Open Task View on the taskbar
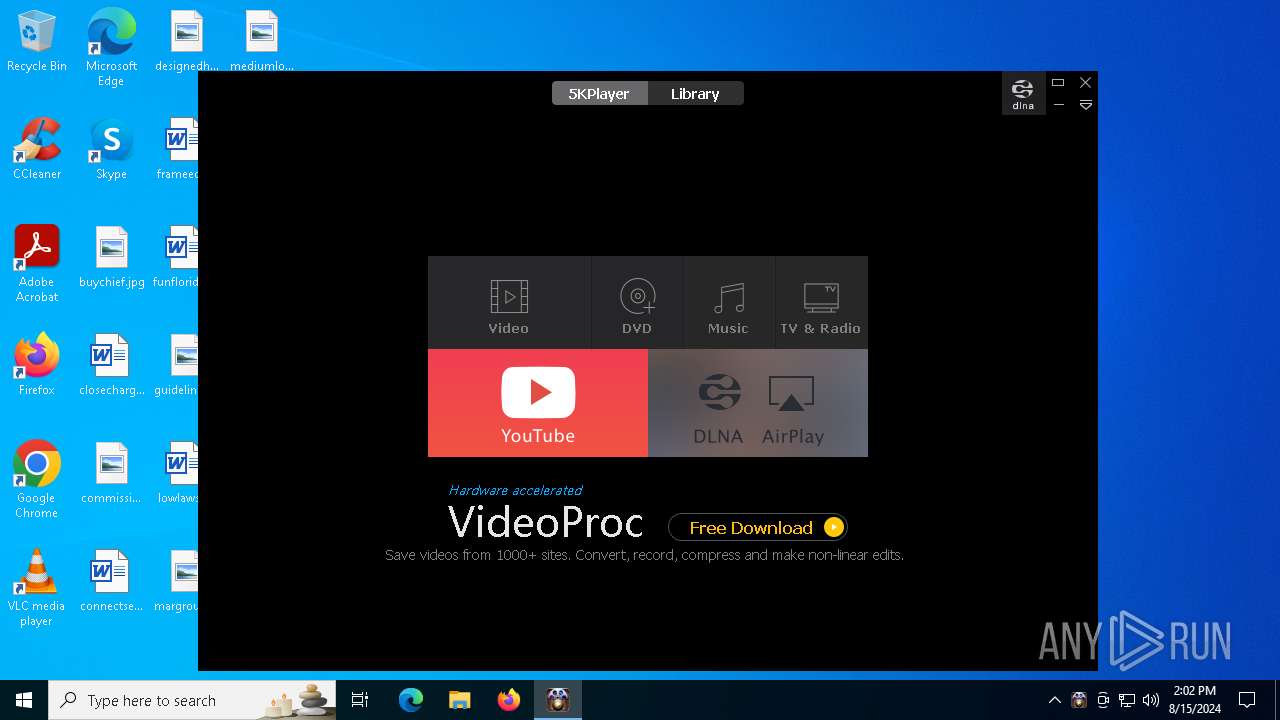 [x=360, y=700]
